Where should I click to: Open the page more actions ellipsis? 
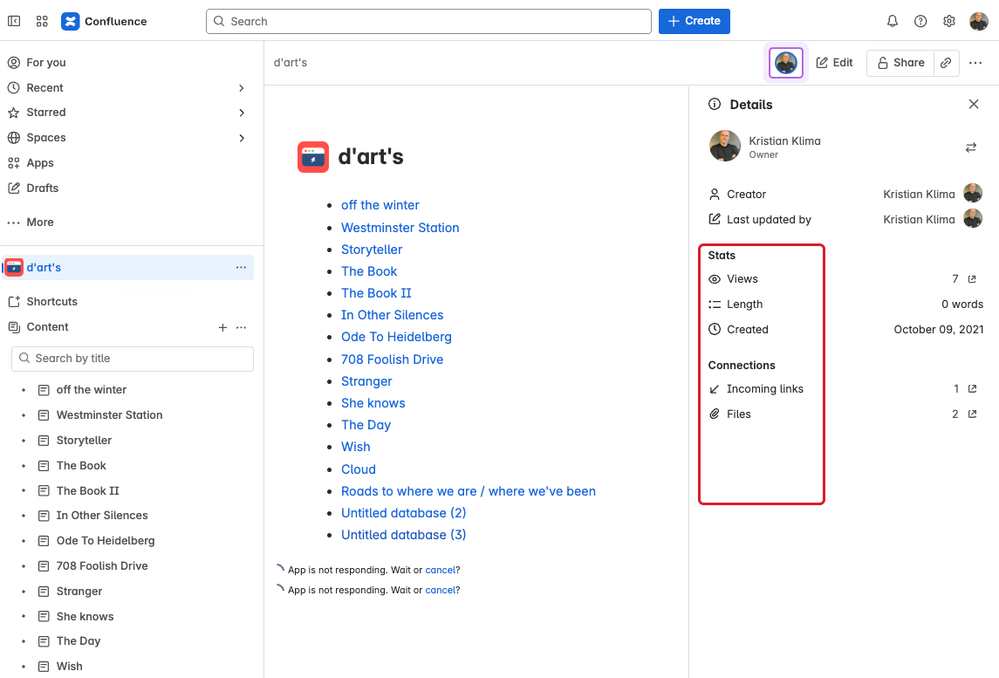coord(975,62)
